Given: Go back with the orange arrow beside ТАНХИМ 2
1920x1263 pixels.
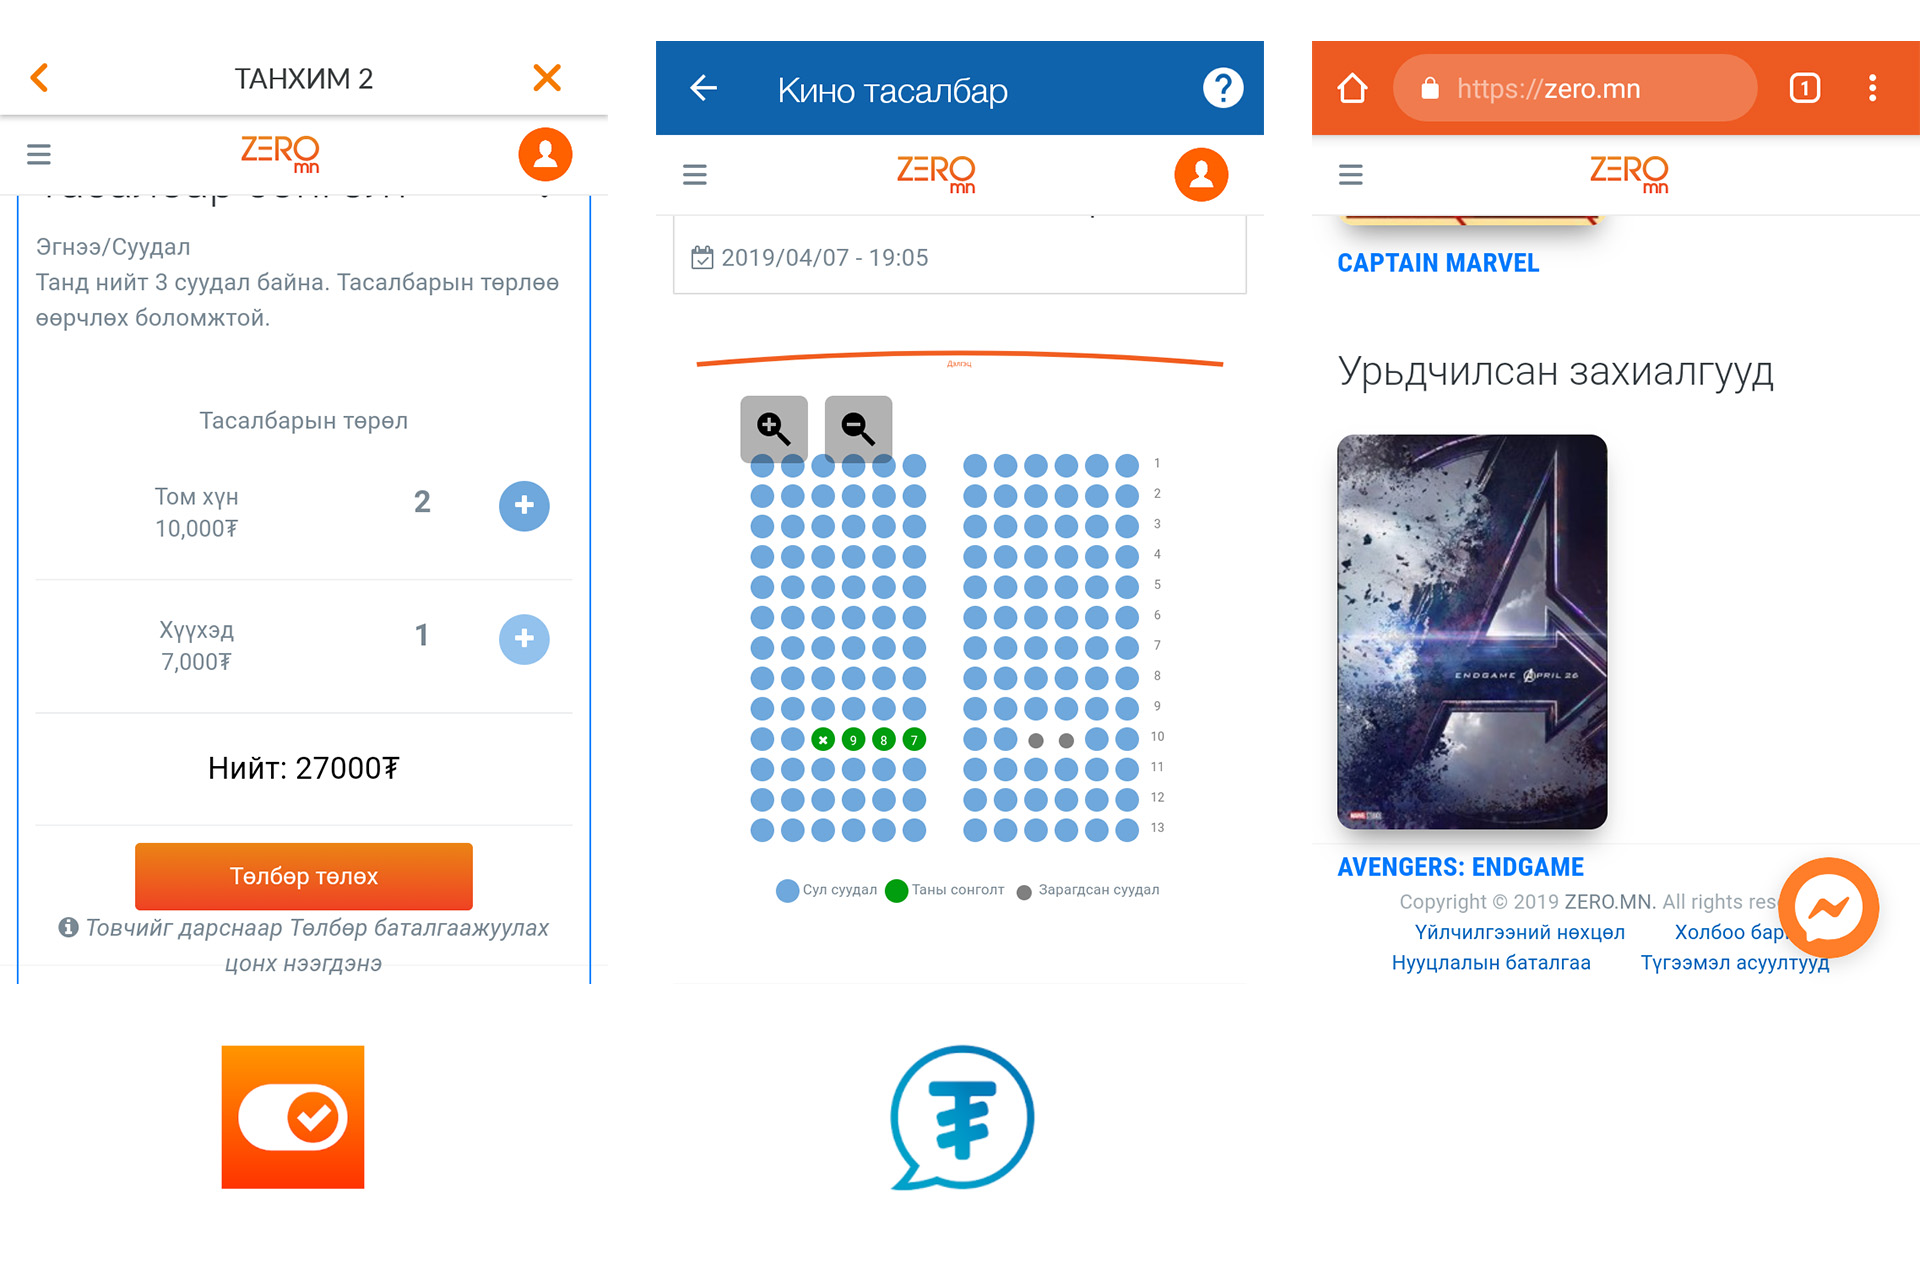Looking at the screenshot, I should [40, 78].
